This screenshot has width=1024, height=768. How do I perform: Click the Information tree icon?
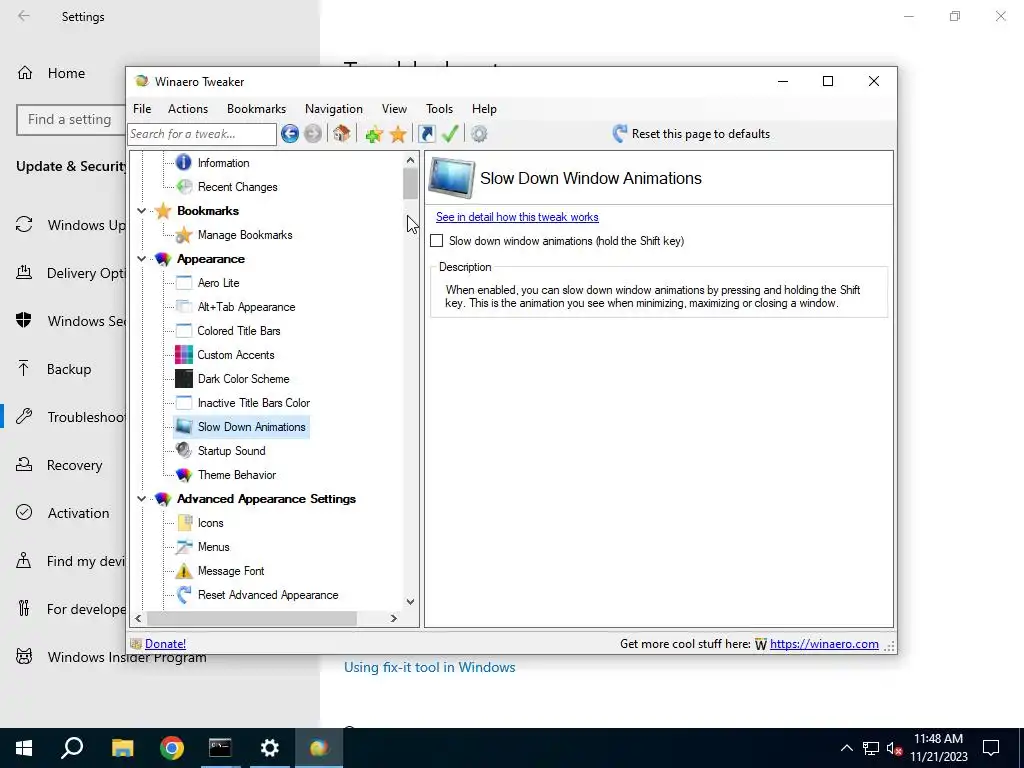tap(184, 163)
